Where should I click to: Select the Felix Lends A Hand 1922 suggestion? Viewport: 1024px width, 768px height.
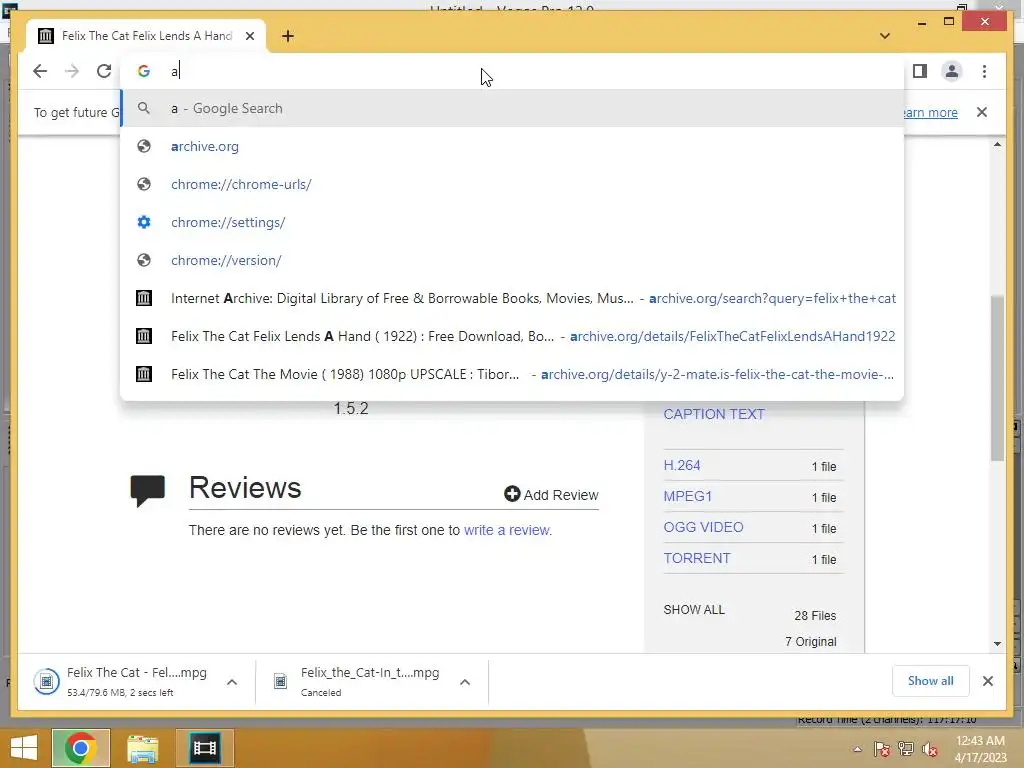tap(512, 336)
